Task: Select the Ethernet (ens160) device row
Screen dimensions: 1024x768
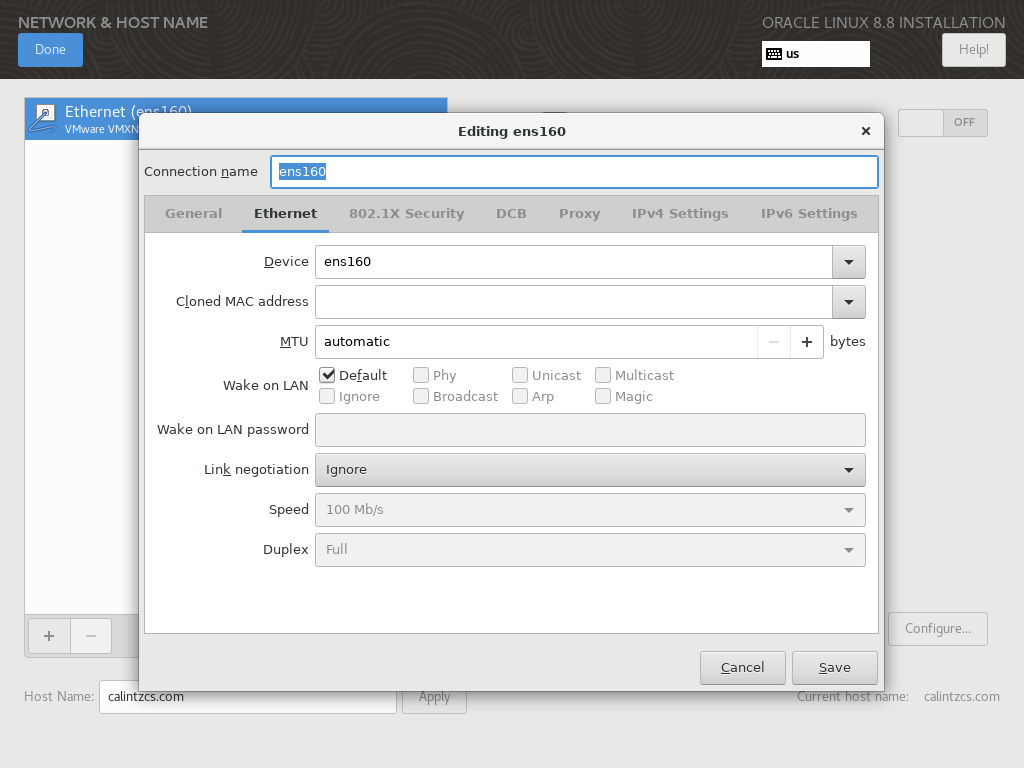Action: pyautogui.click(x=236, y=119)
